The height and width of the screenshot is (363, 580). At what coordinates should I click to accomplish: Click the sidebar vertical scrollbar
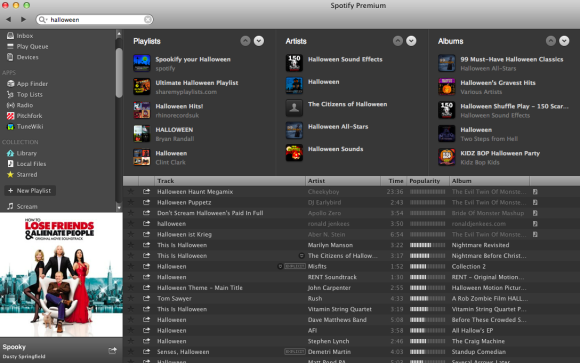tap(119, 73)
